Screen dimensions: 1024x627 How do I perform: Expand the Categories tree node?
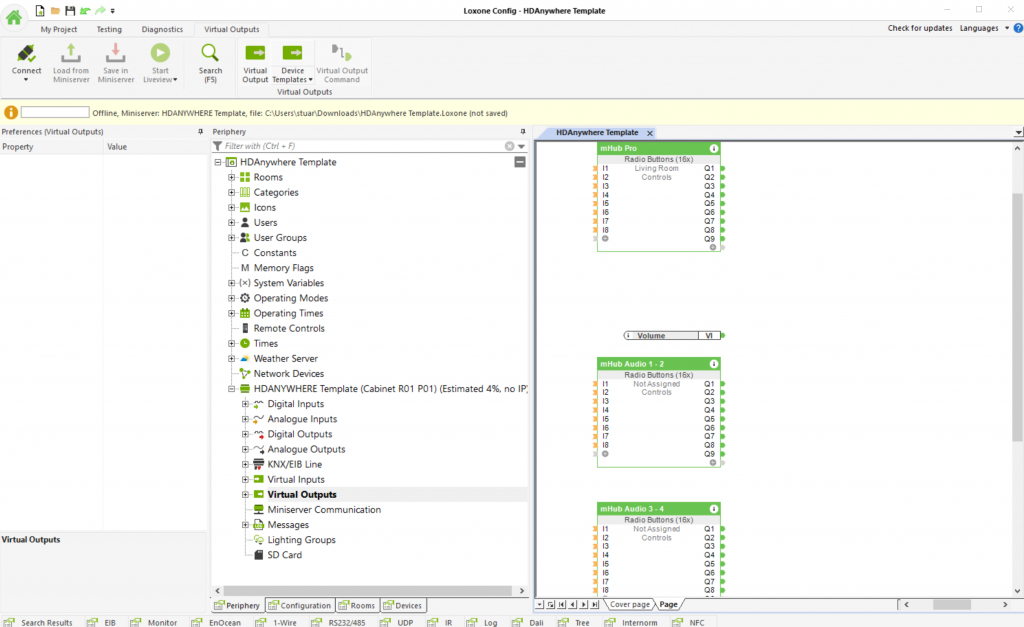pos(231,192)
